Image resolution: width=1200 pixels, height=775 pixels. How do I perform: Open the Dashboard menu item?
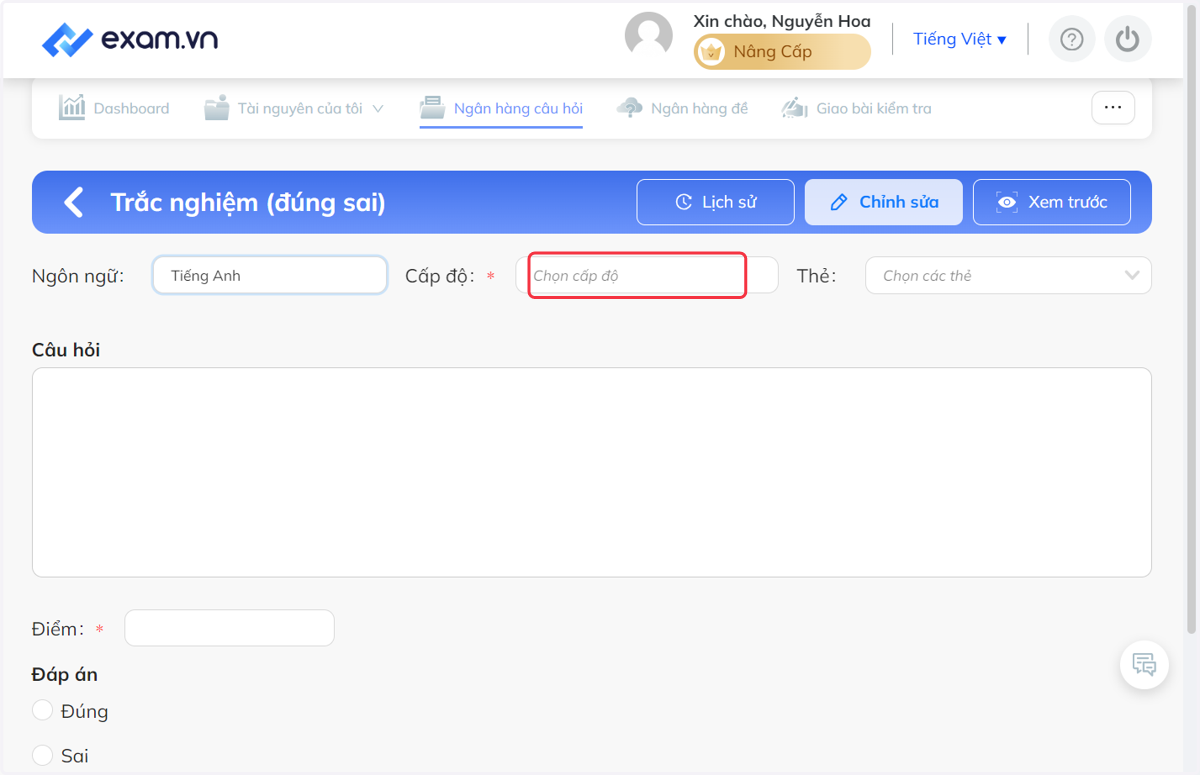tap(114, 108)
